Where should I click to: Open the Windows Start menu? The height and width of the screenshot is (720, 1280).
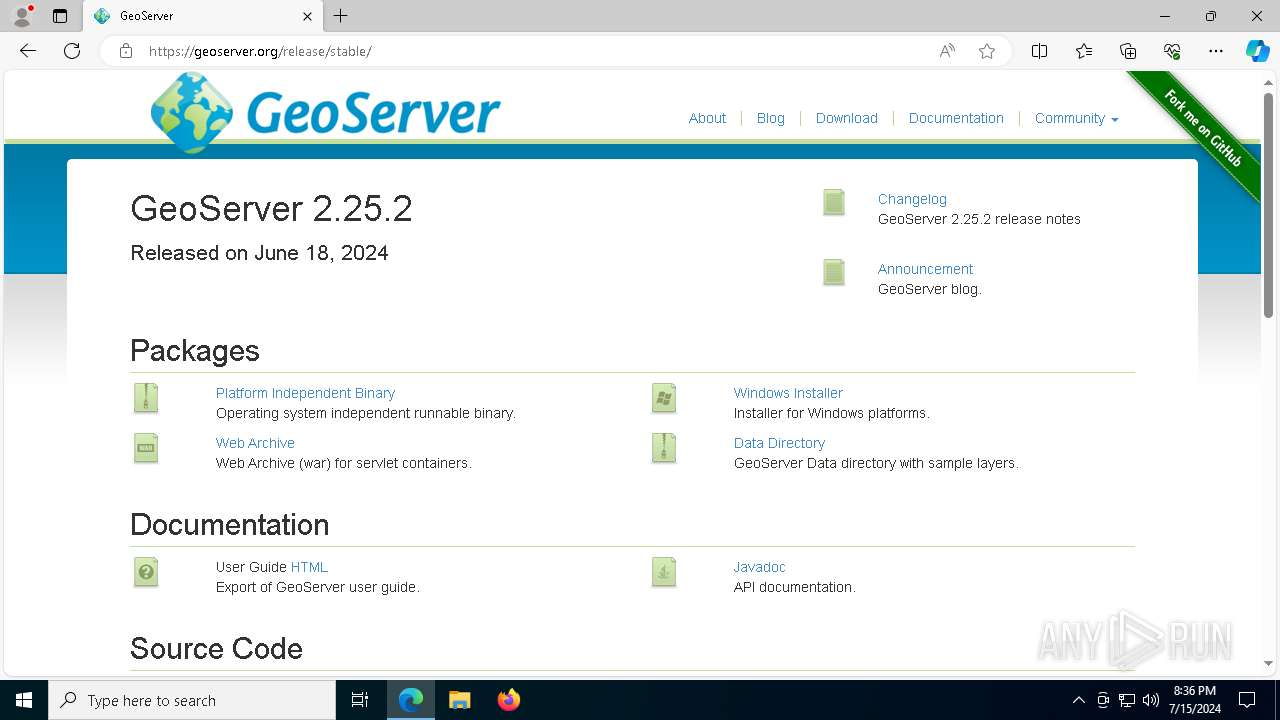click(24, 700)
